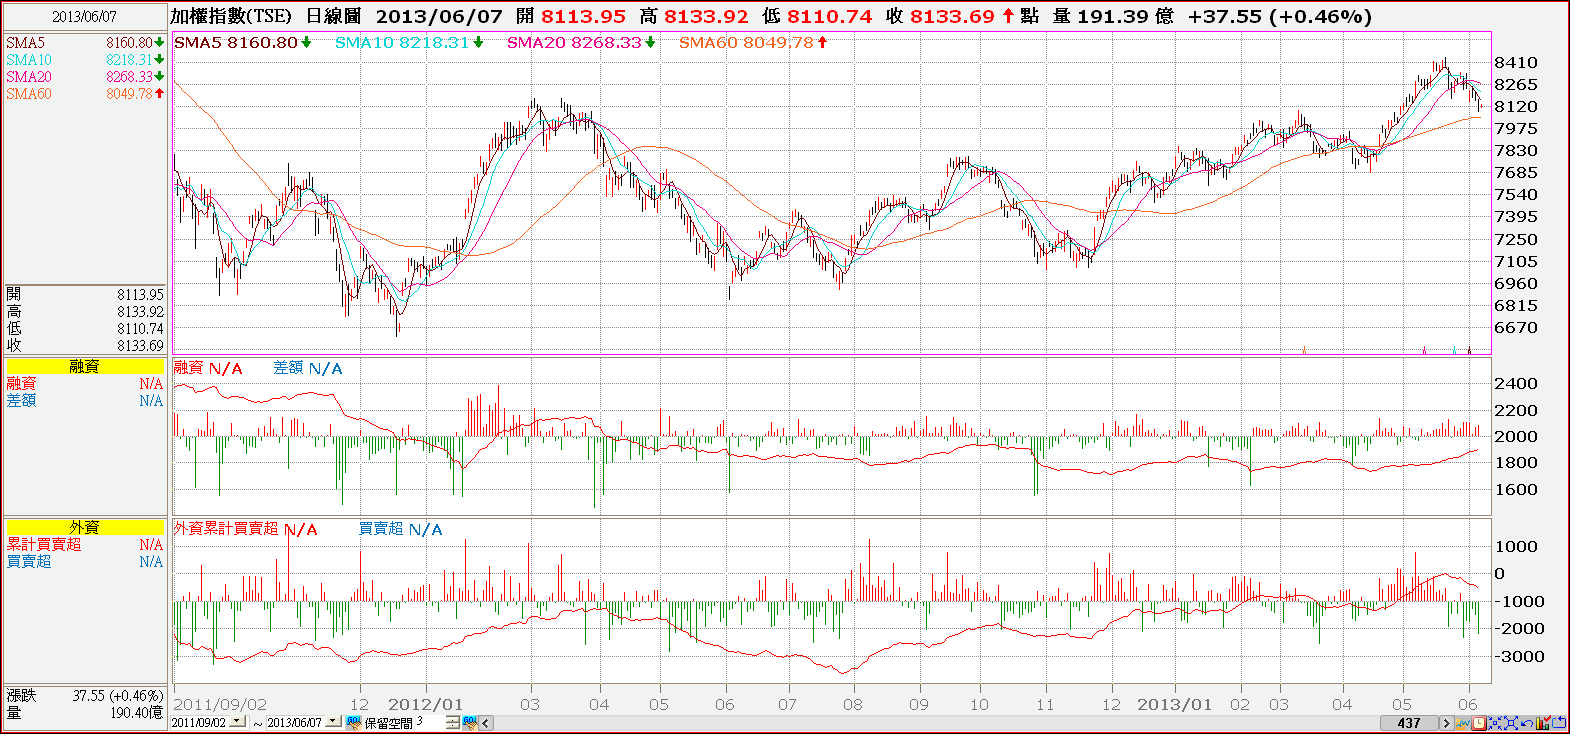Open the indicator settings bar chart icon

1543,722
